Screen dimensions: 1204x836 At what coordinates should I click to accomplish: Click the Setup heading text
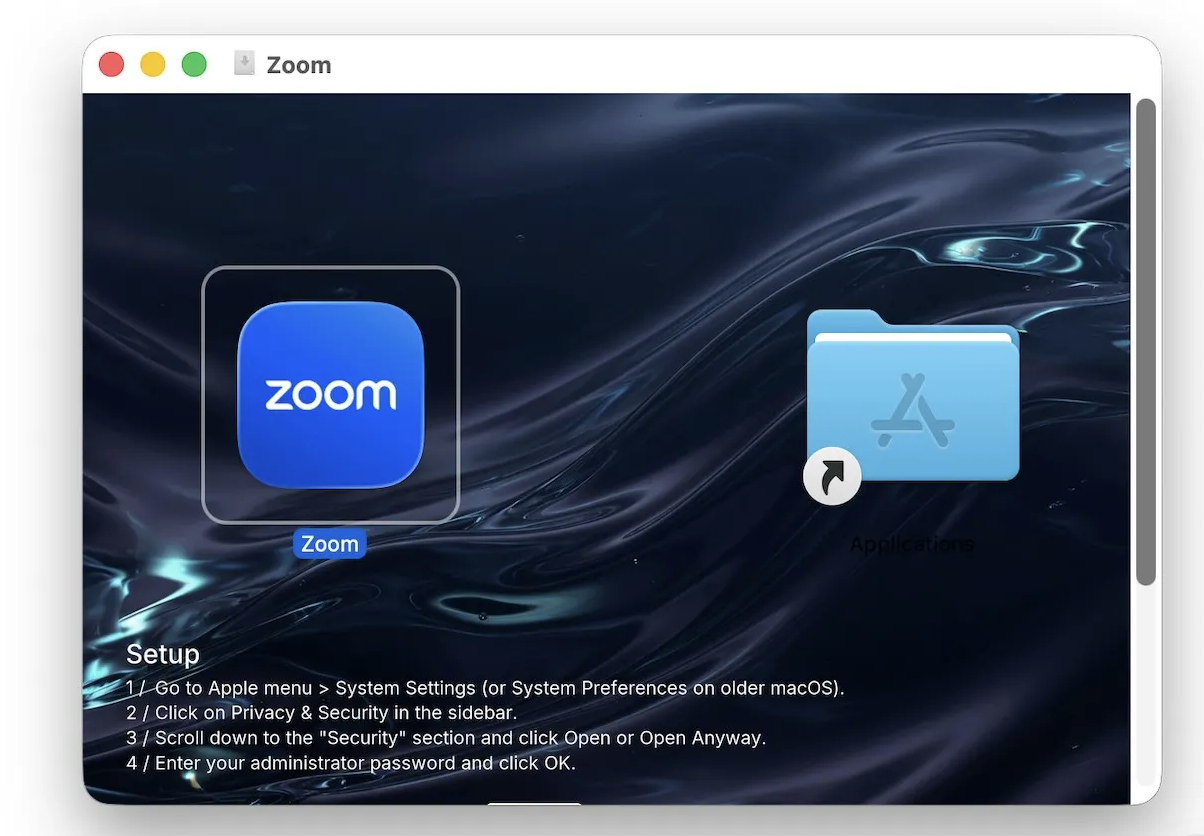(x=163, y=654)
